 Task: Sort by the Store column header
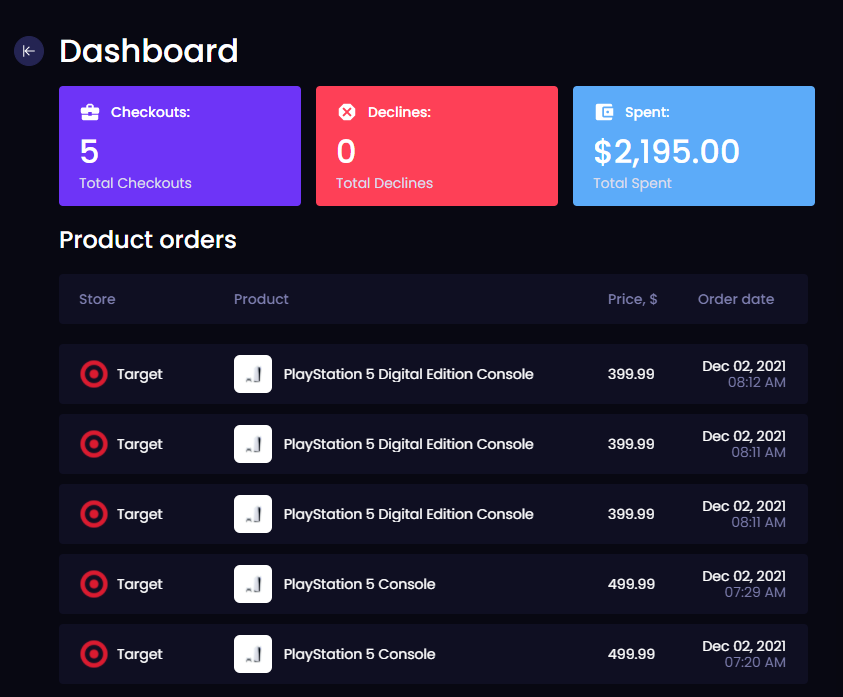coord(97,299)
